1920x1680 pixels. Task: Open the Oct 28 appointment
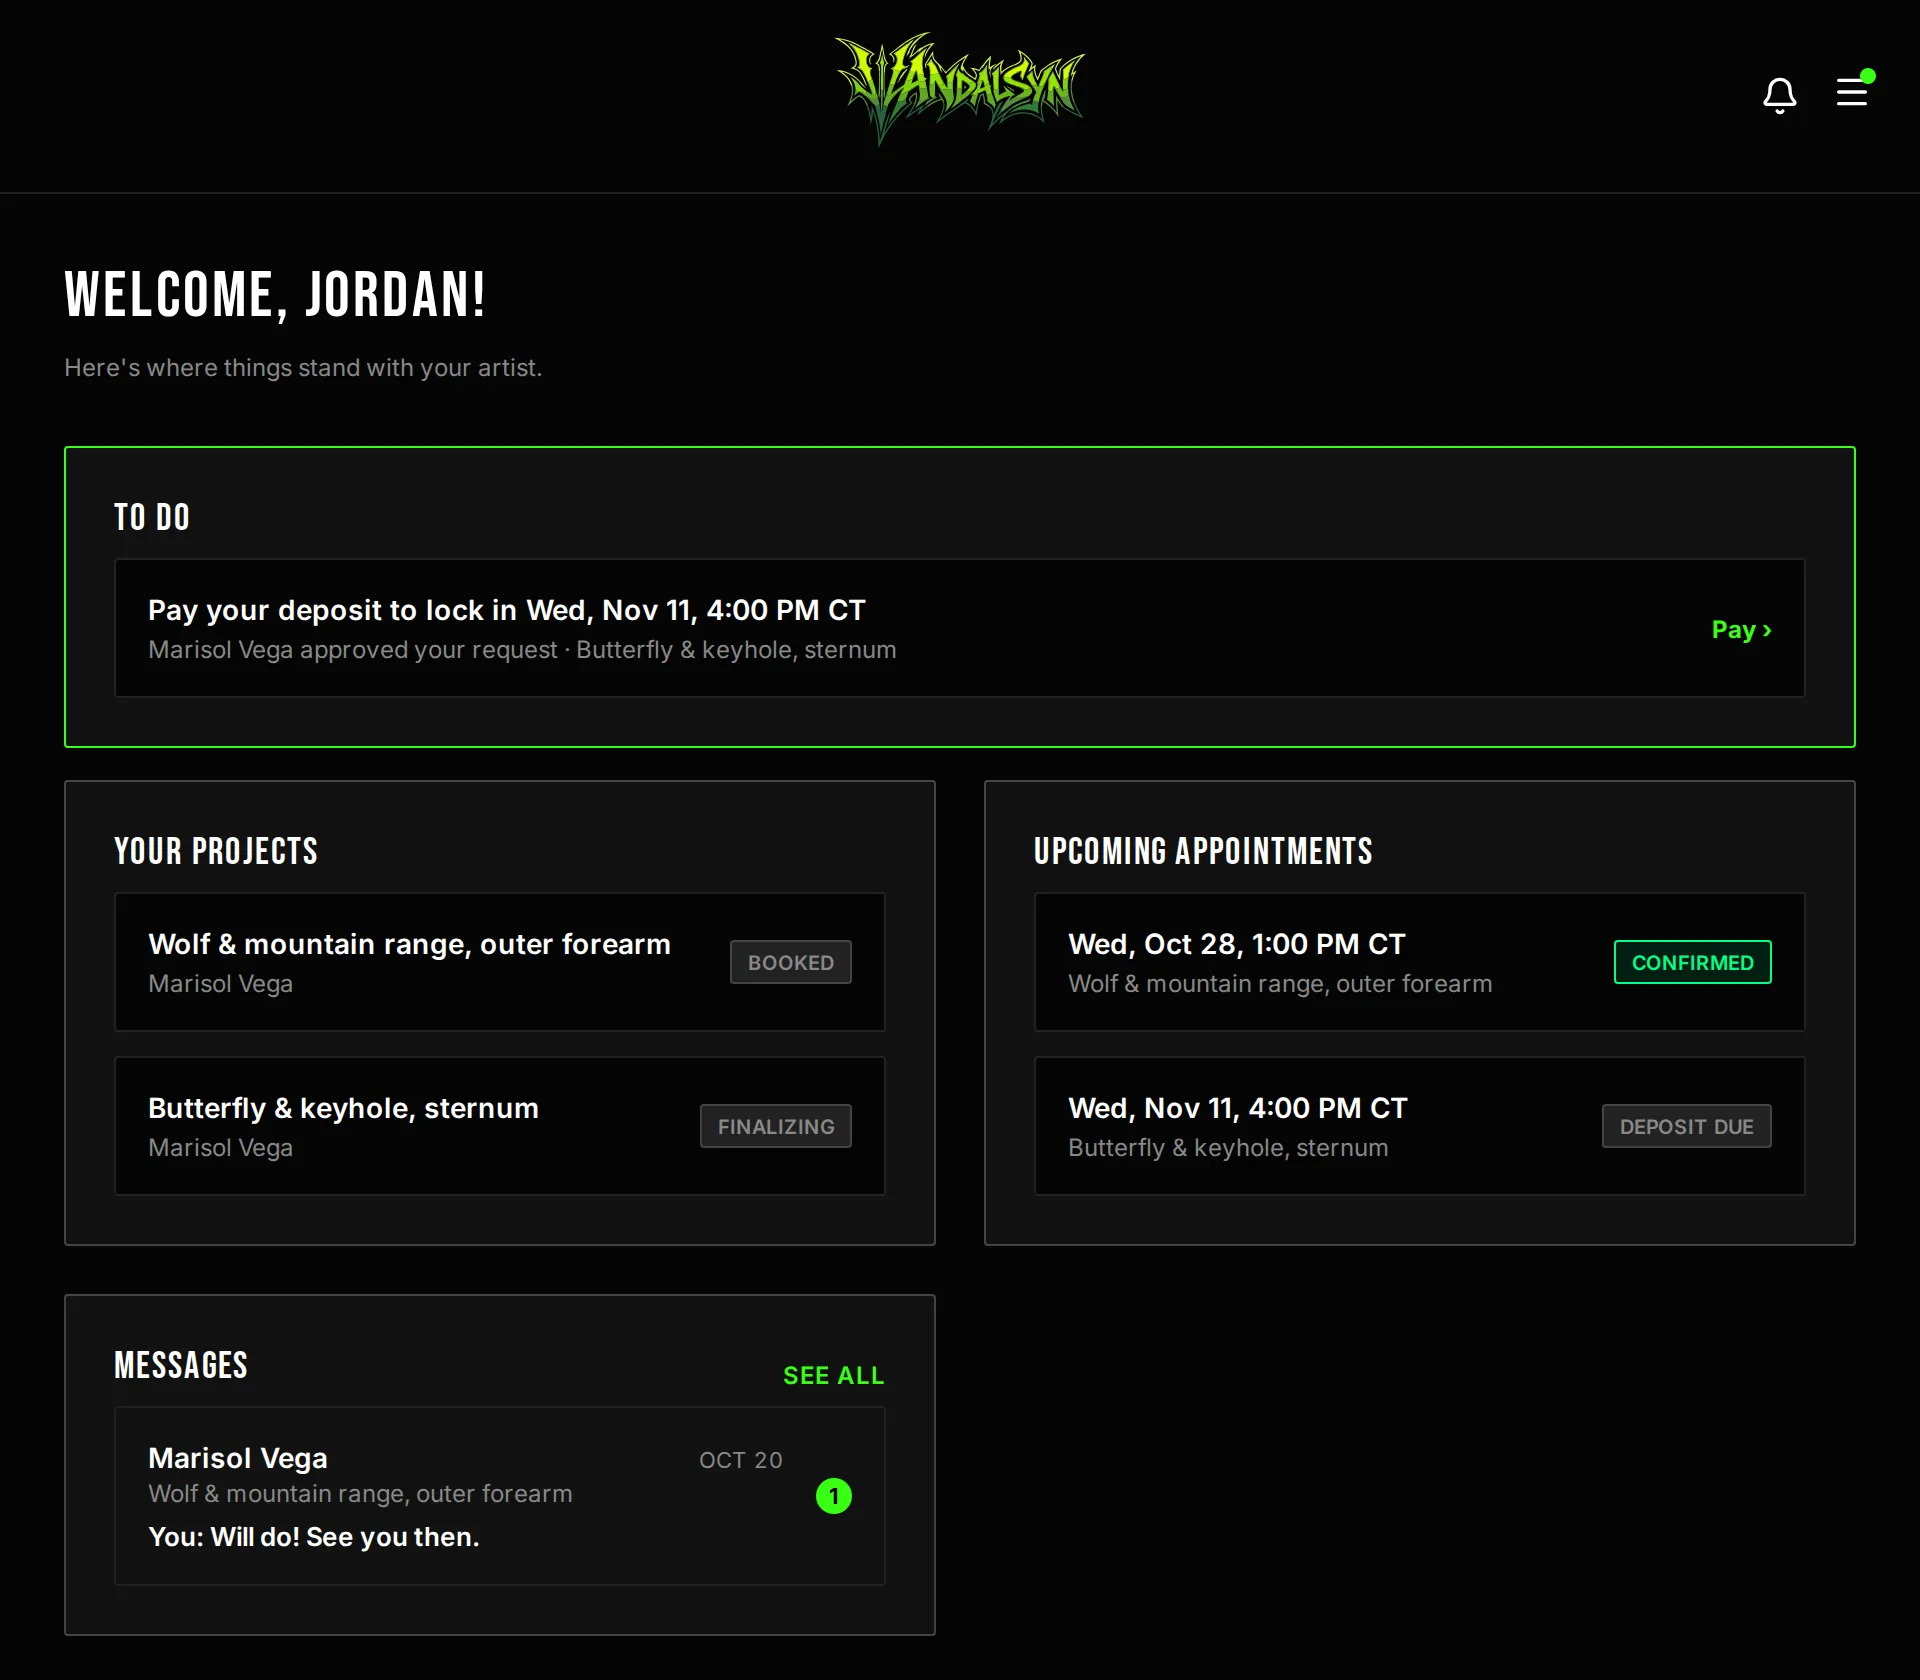[x=1420, y=962]
